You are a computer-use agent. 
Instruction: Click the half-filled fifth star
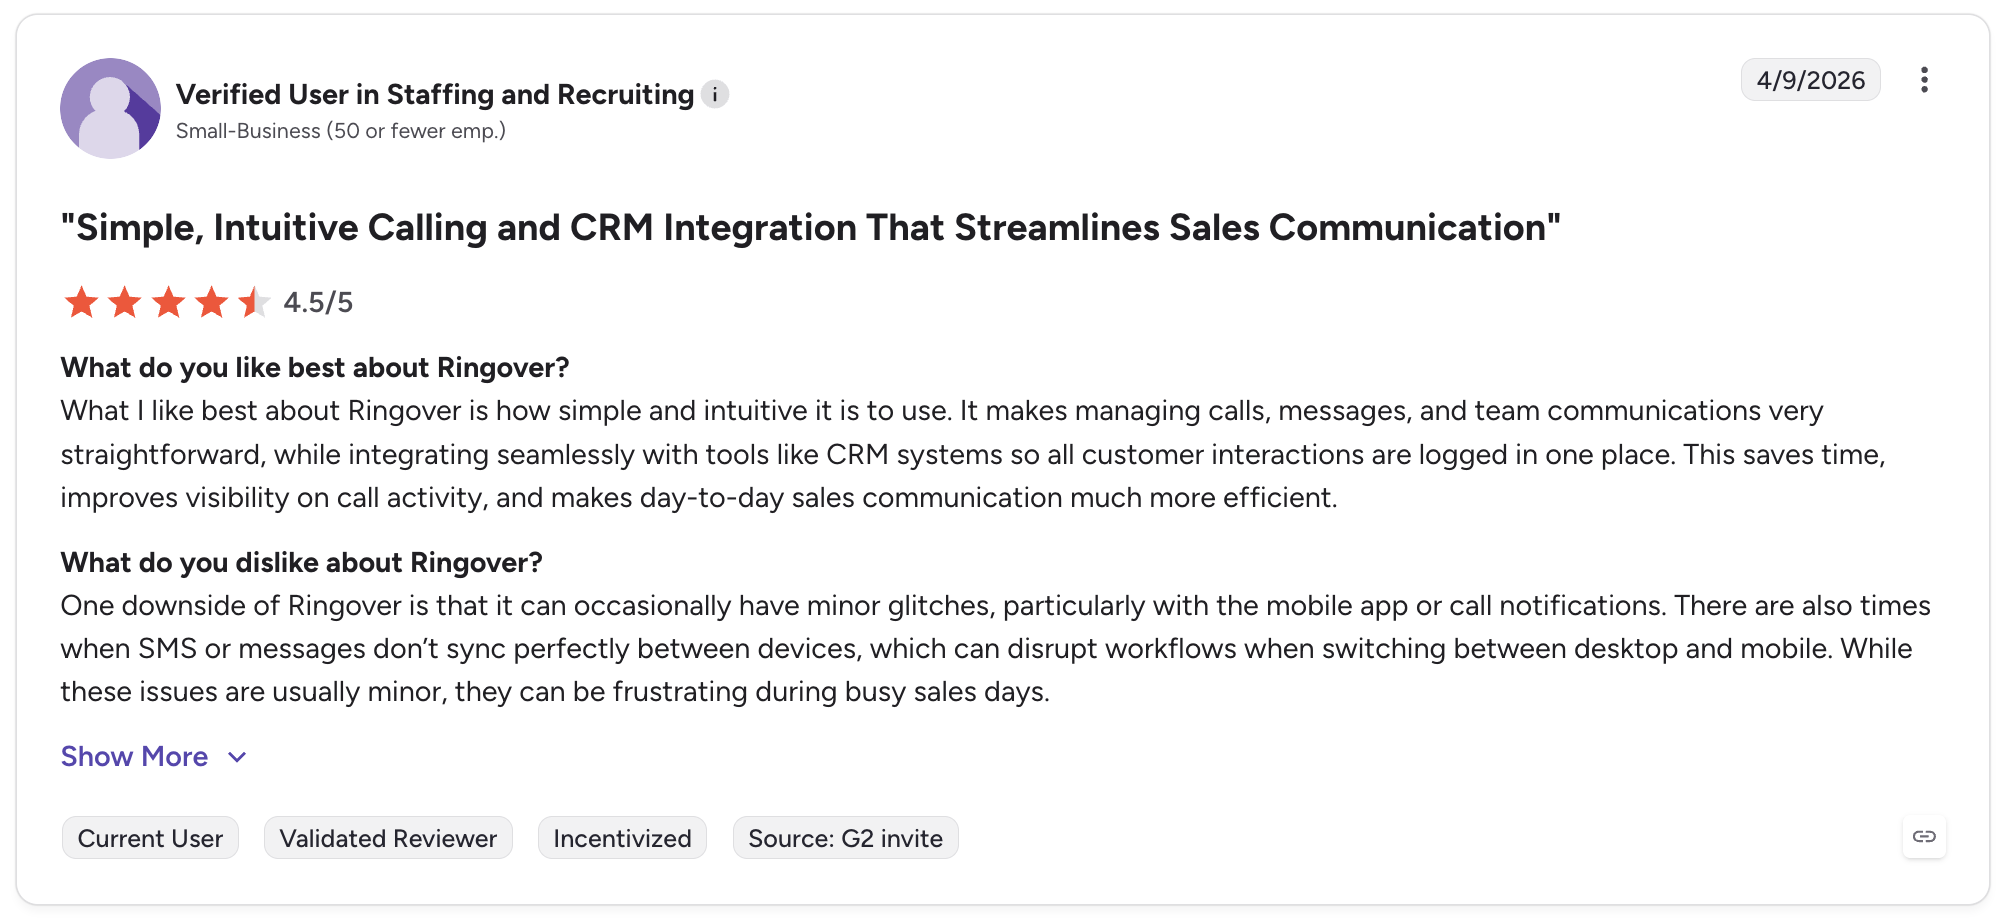coord(254,302)
